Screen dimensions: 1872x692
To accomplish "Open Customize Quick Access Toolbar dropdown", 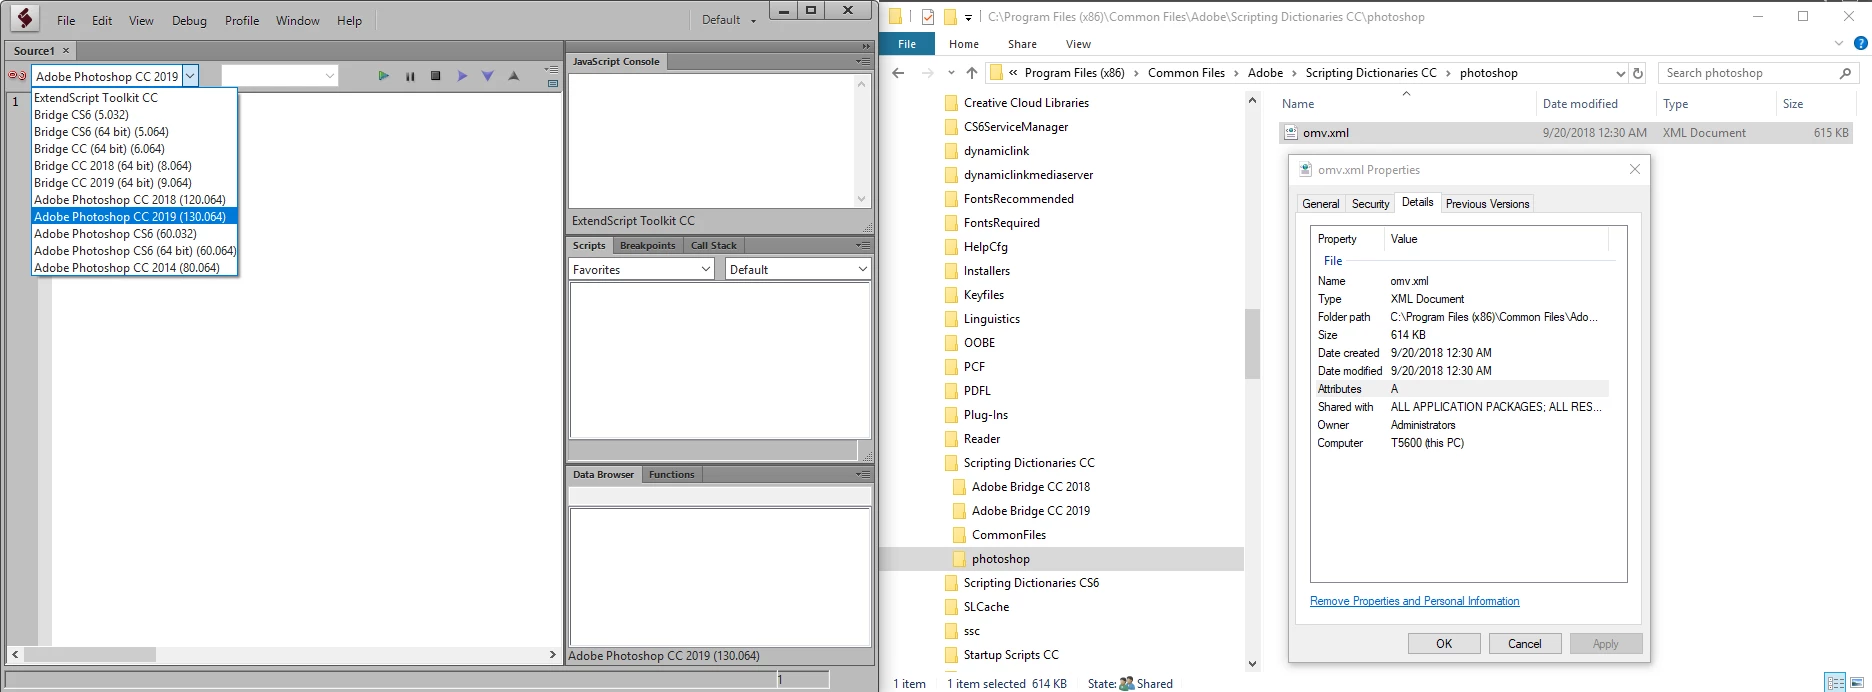I will pos(968,17).
